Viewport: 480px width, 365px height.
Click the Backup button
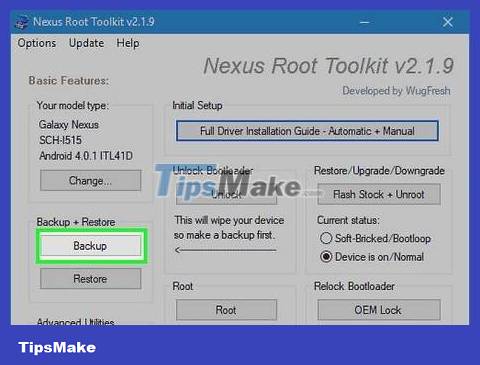tap(90, 246)
